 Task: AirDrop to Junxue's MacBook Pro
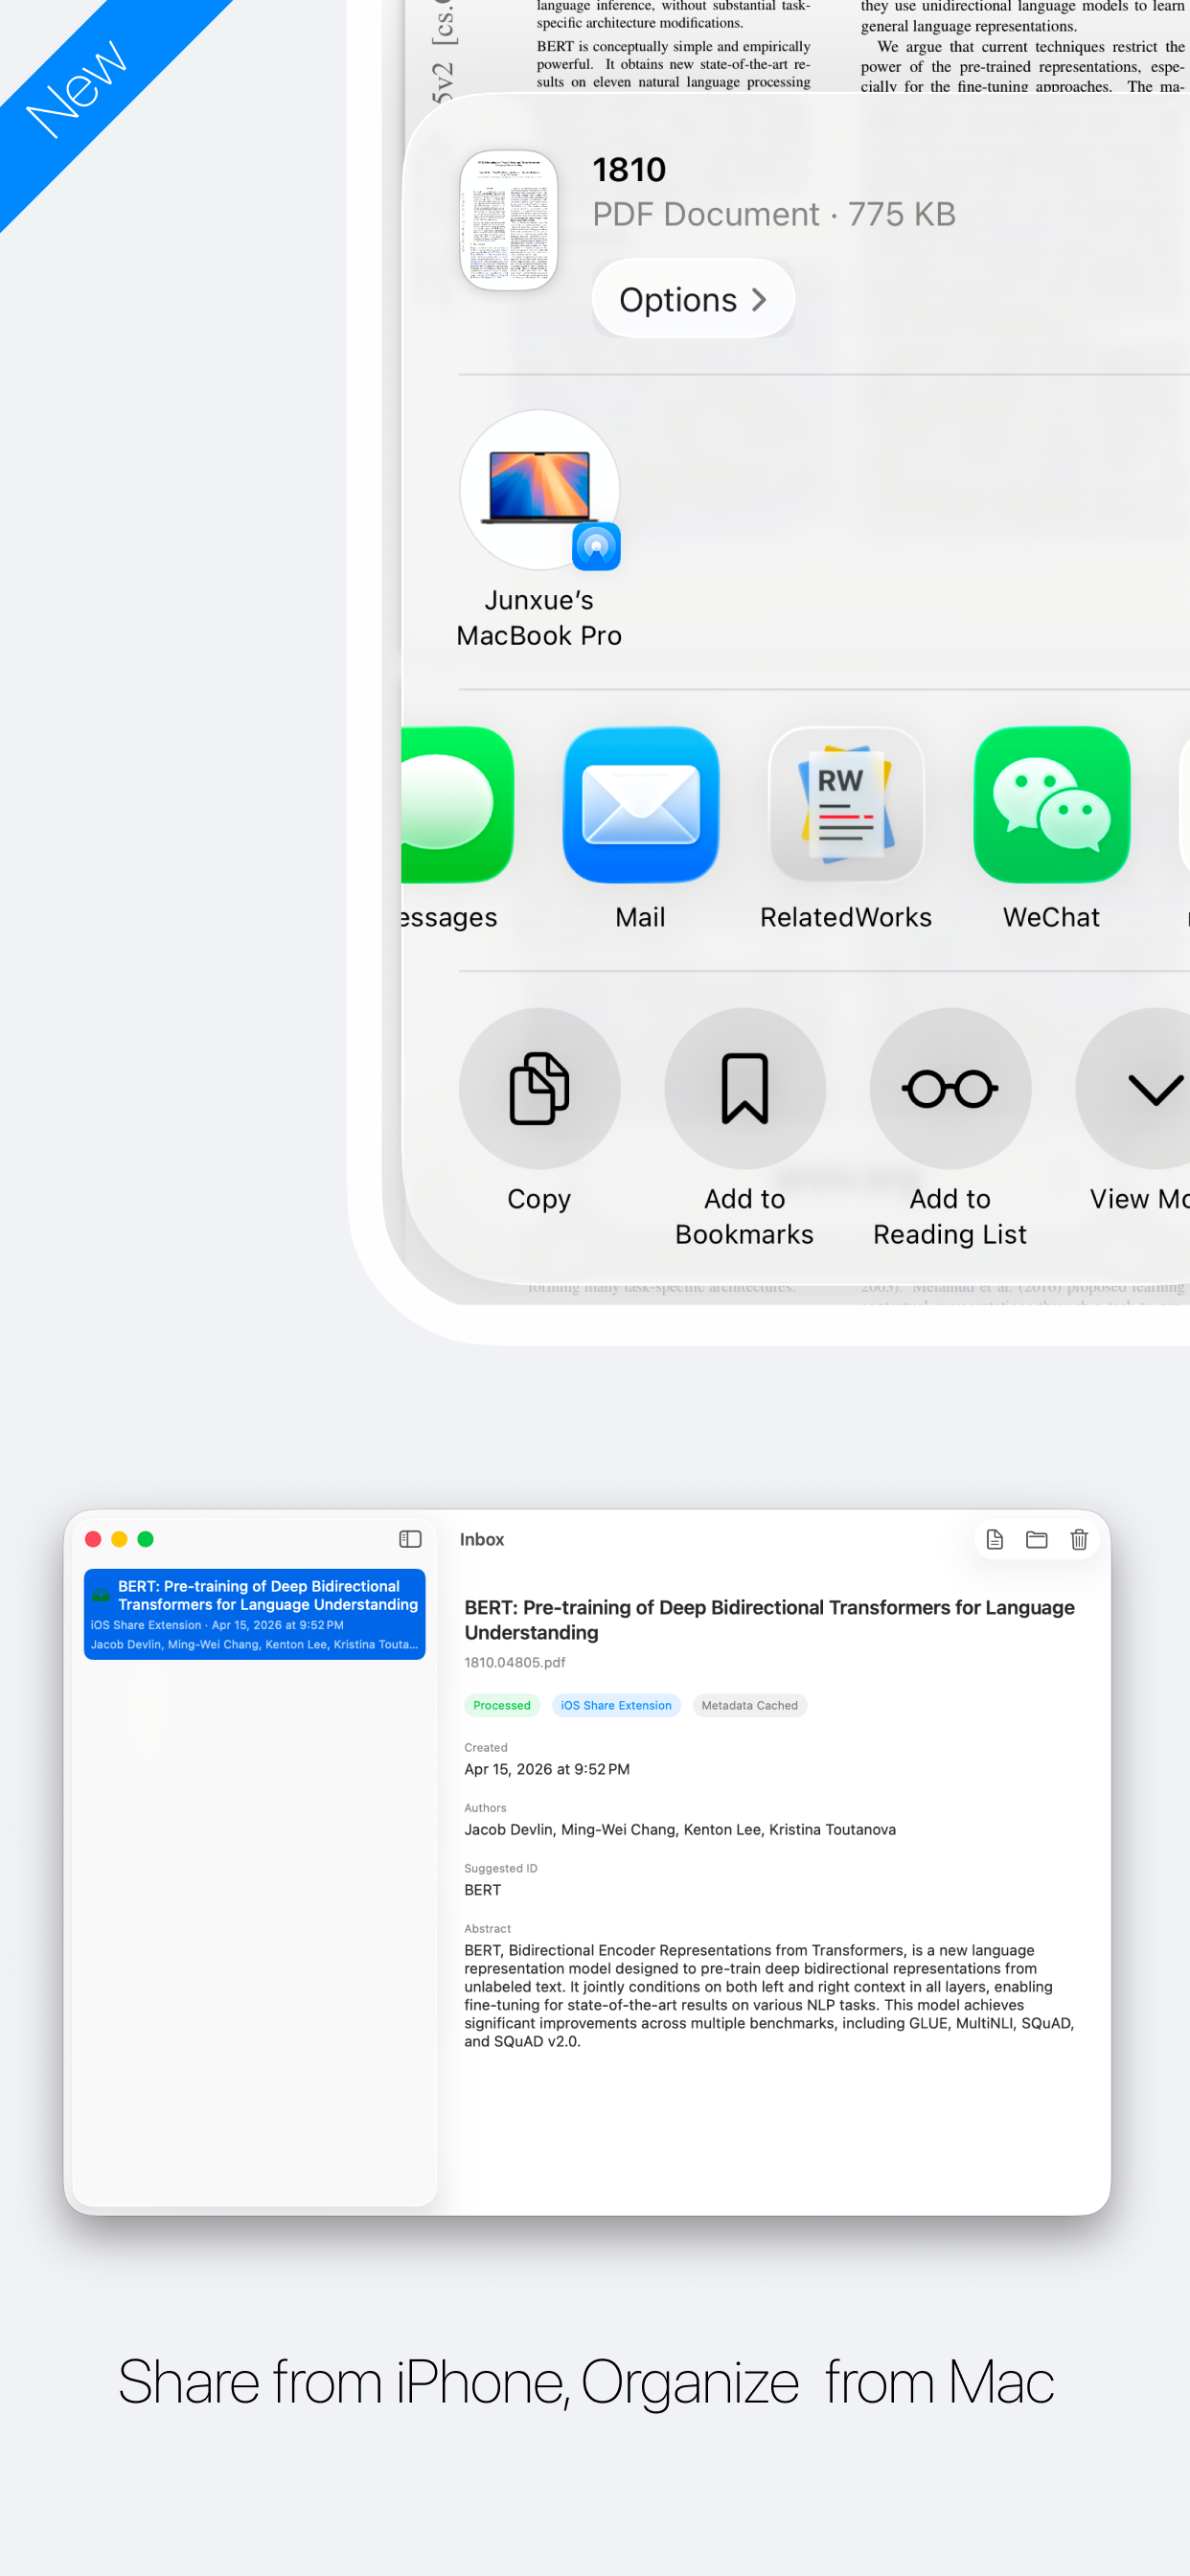[x=540, y=490]
